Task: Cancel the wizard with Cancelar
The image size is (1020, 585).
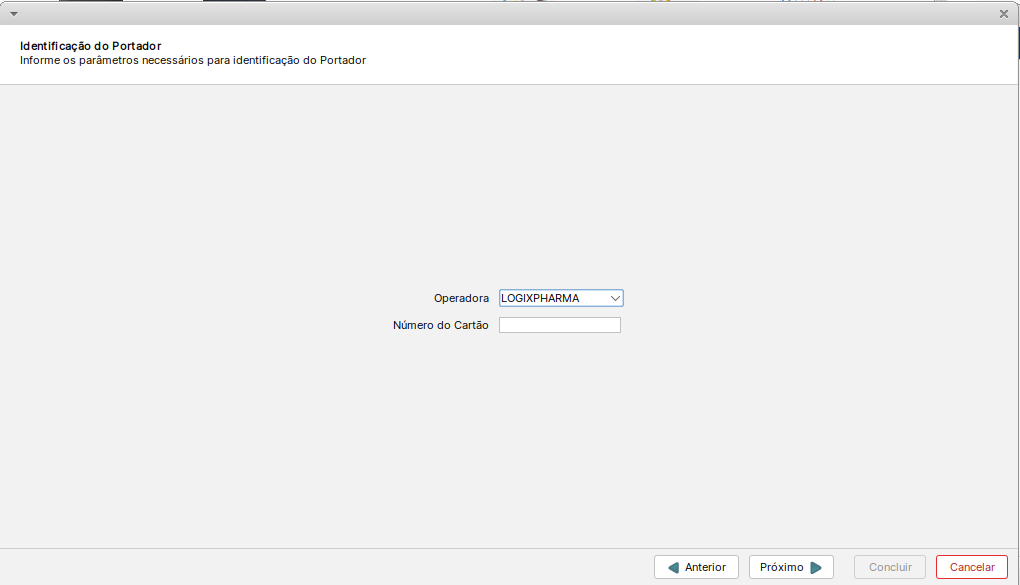Action: [972, 567]
